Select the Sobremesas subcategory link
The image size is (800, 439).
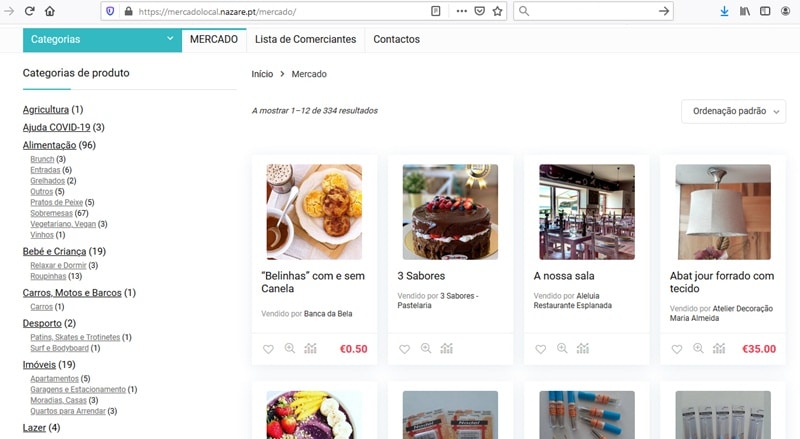coord(59,213)
